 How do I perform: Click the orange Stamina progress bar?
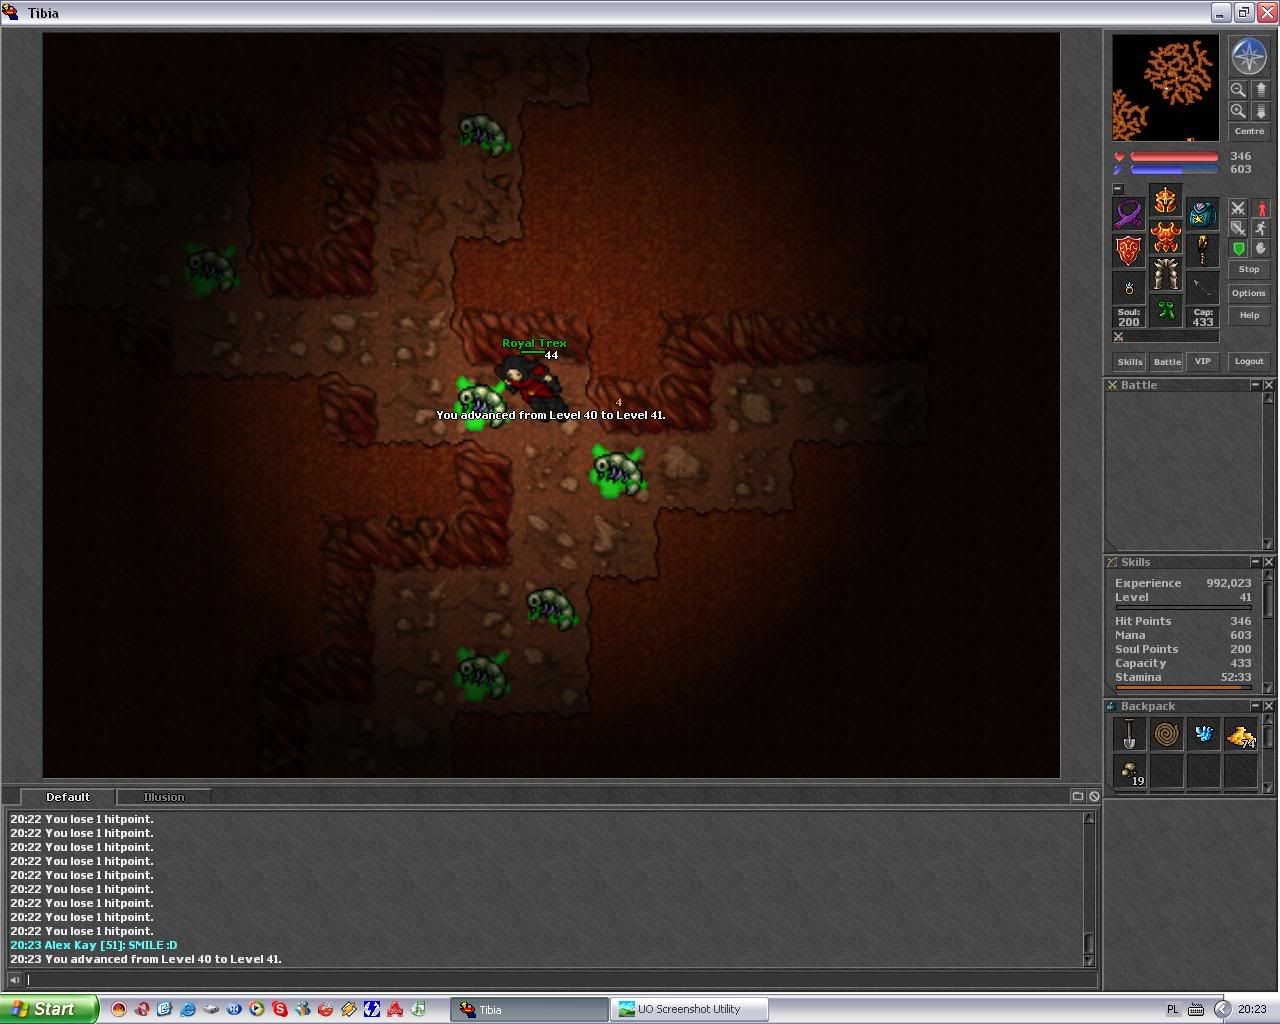pyautogui.click(x=1182, y=688)
